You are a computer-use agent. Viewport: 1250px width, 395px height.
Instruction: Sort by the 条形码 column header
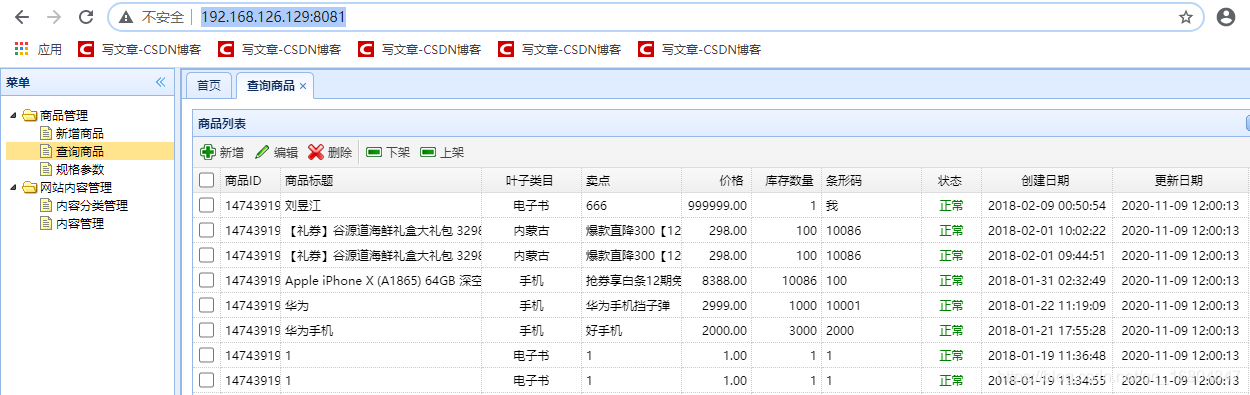(x=871, y=181)
